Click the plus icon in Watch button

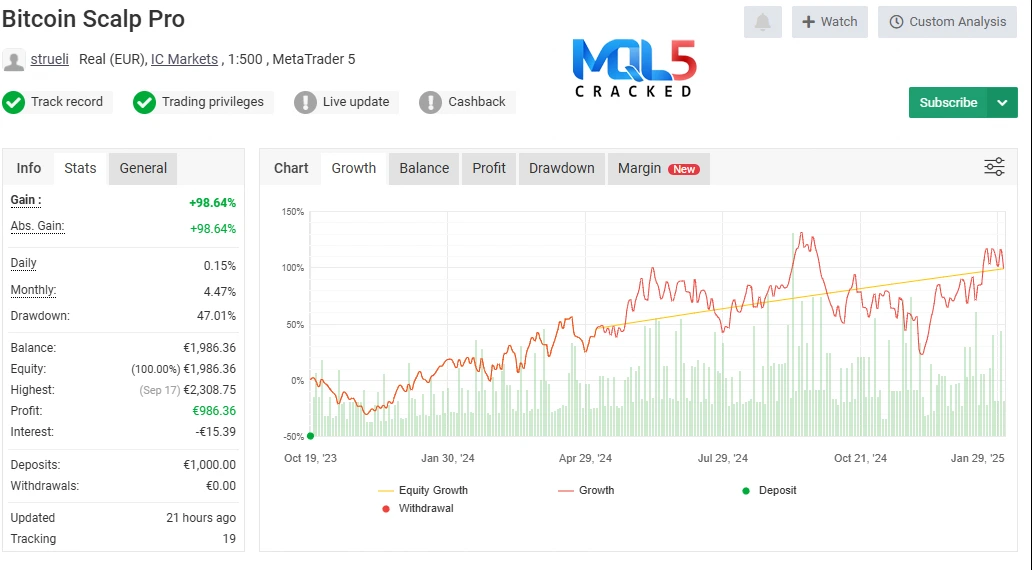click(808, 22)
